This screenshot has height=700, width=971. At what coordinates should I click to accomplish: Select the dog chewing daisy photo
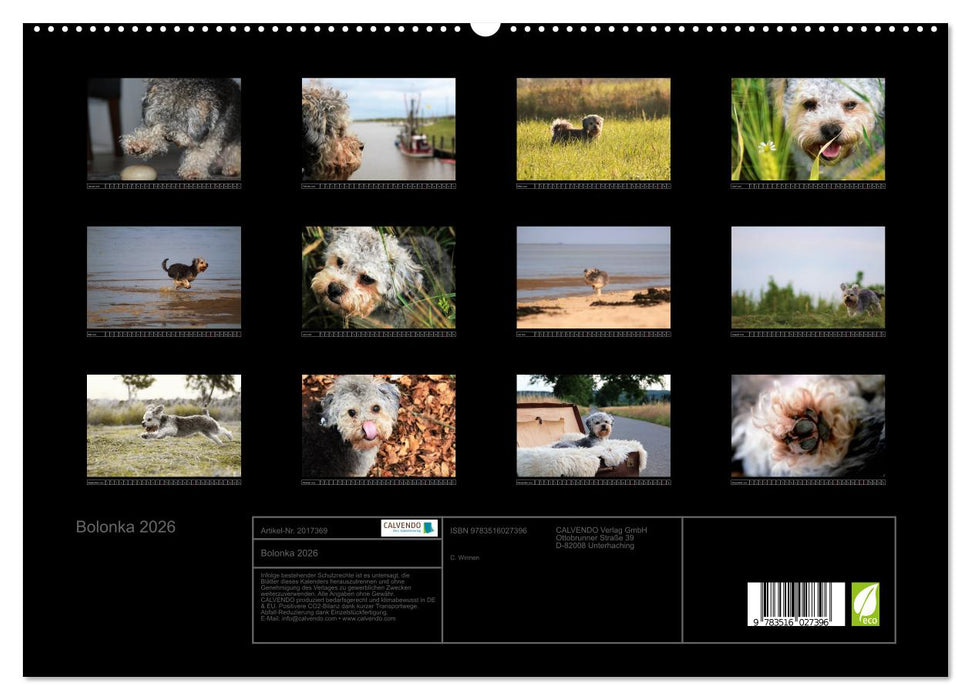click(810, 130)
